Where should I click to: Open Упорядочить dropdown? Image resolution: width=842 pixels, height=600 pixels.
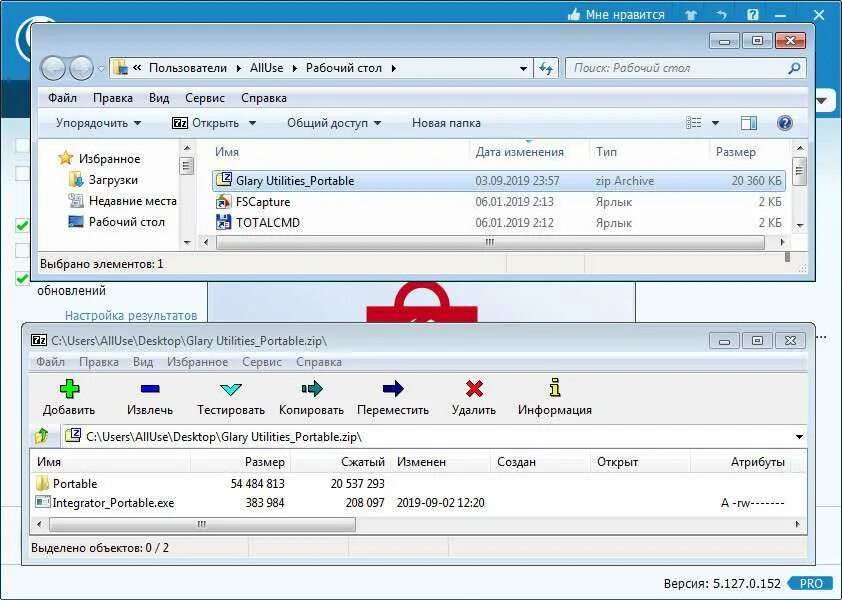tap(99, 123)
